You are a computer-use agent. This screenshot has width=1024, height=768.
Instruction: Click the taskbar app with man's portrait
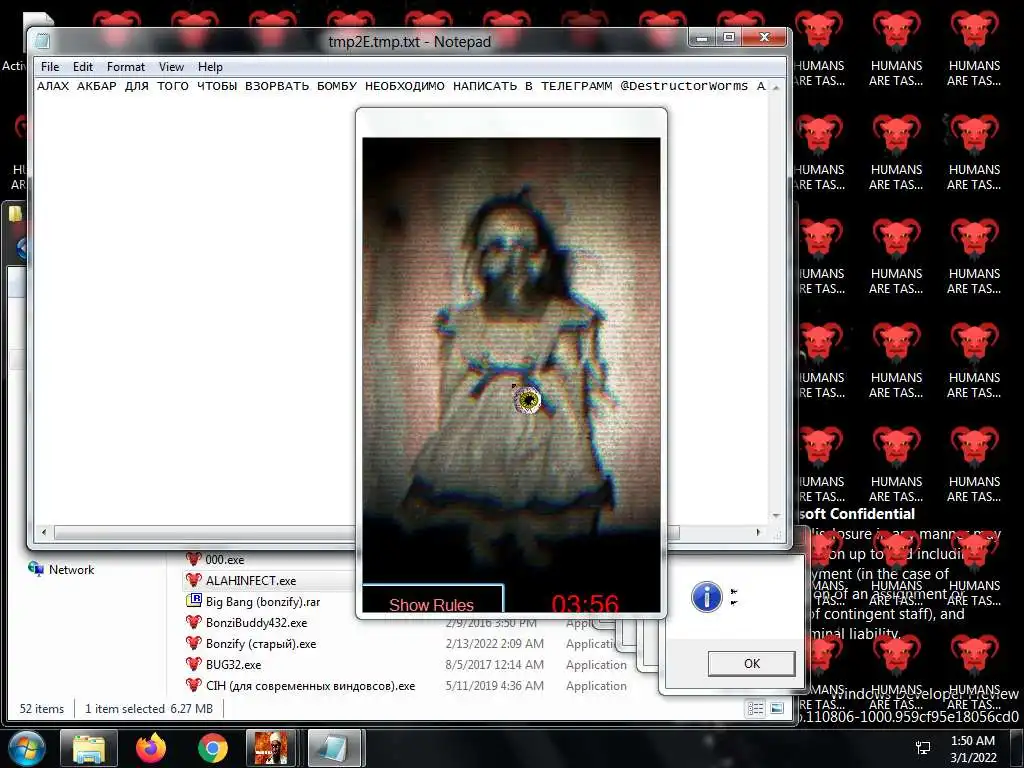271,748
